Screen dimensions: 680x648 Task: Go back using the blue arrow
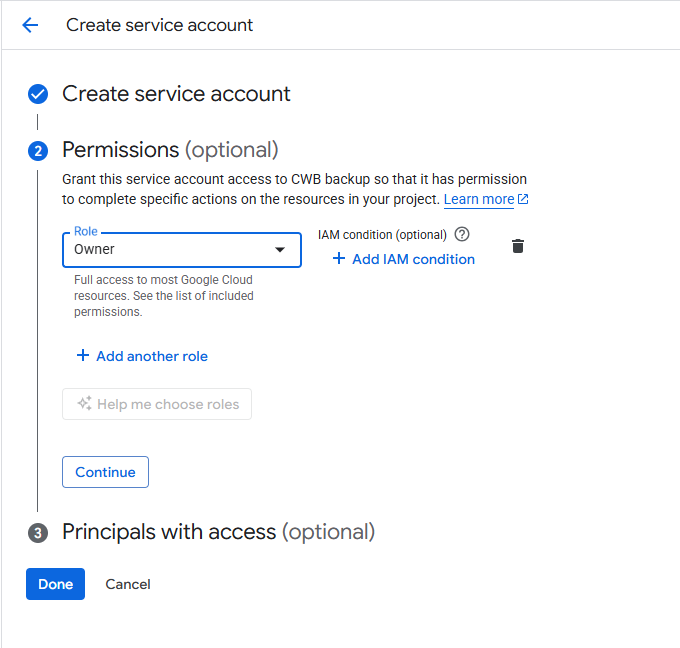[x=30, y=25]
